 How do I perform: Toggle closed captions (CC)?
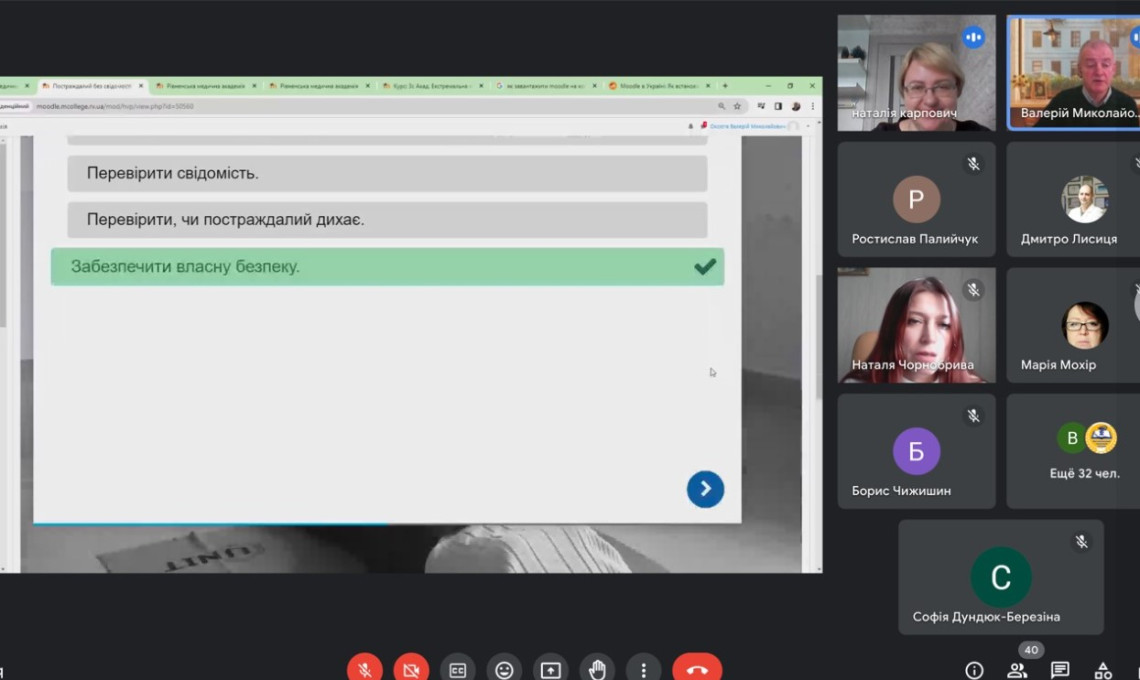(x=457, y=669)
